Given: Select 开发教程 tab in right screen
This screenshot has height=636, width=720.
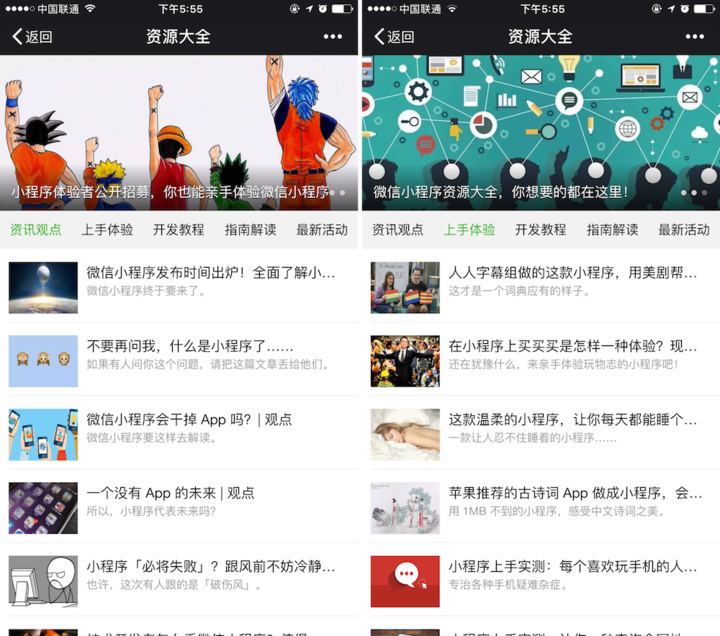Looking at the screenshot, I should coord(540,230).
